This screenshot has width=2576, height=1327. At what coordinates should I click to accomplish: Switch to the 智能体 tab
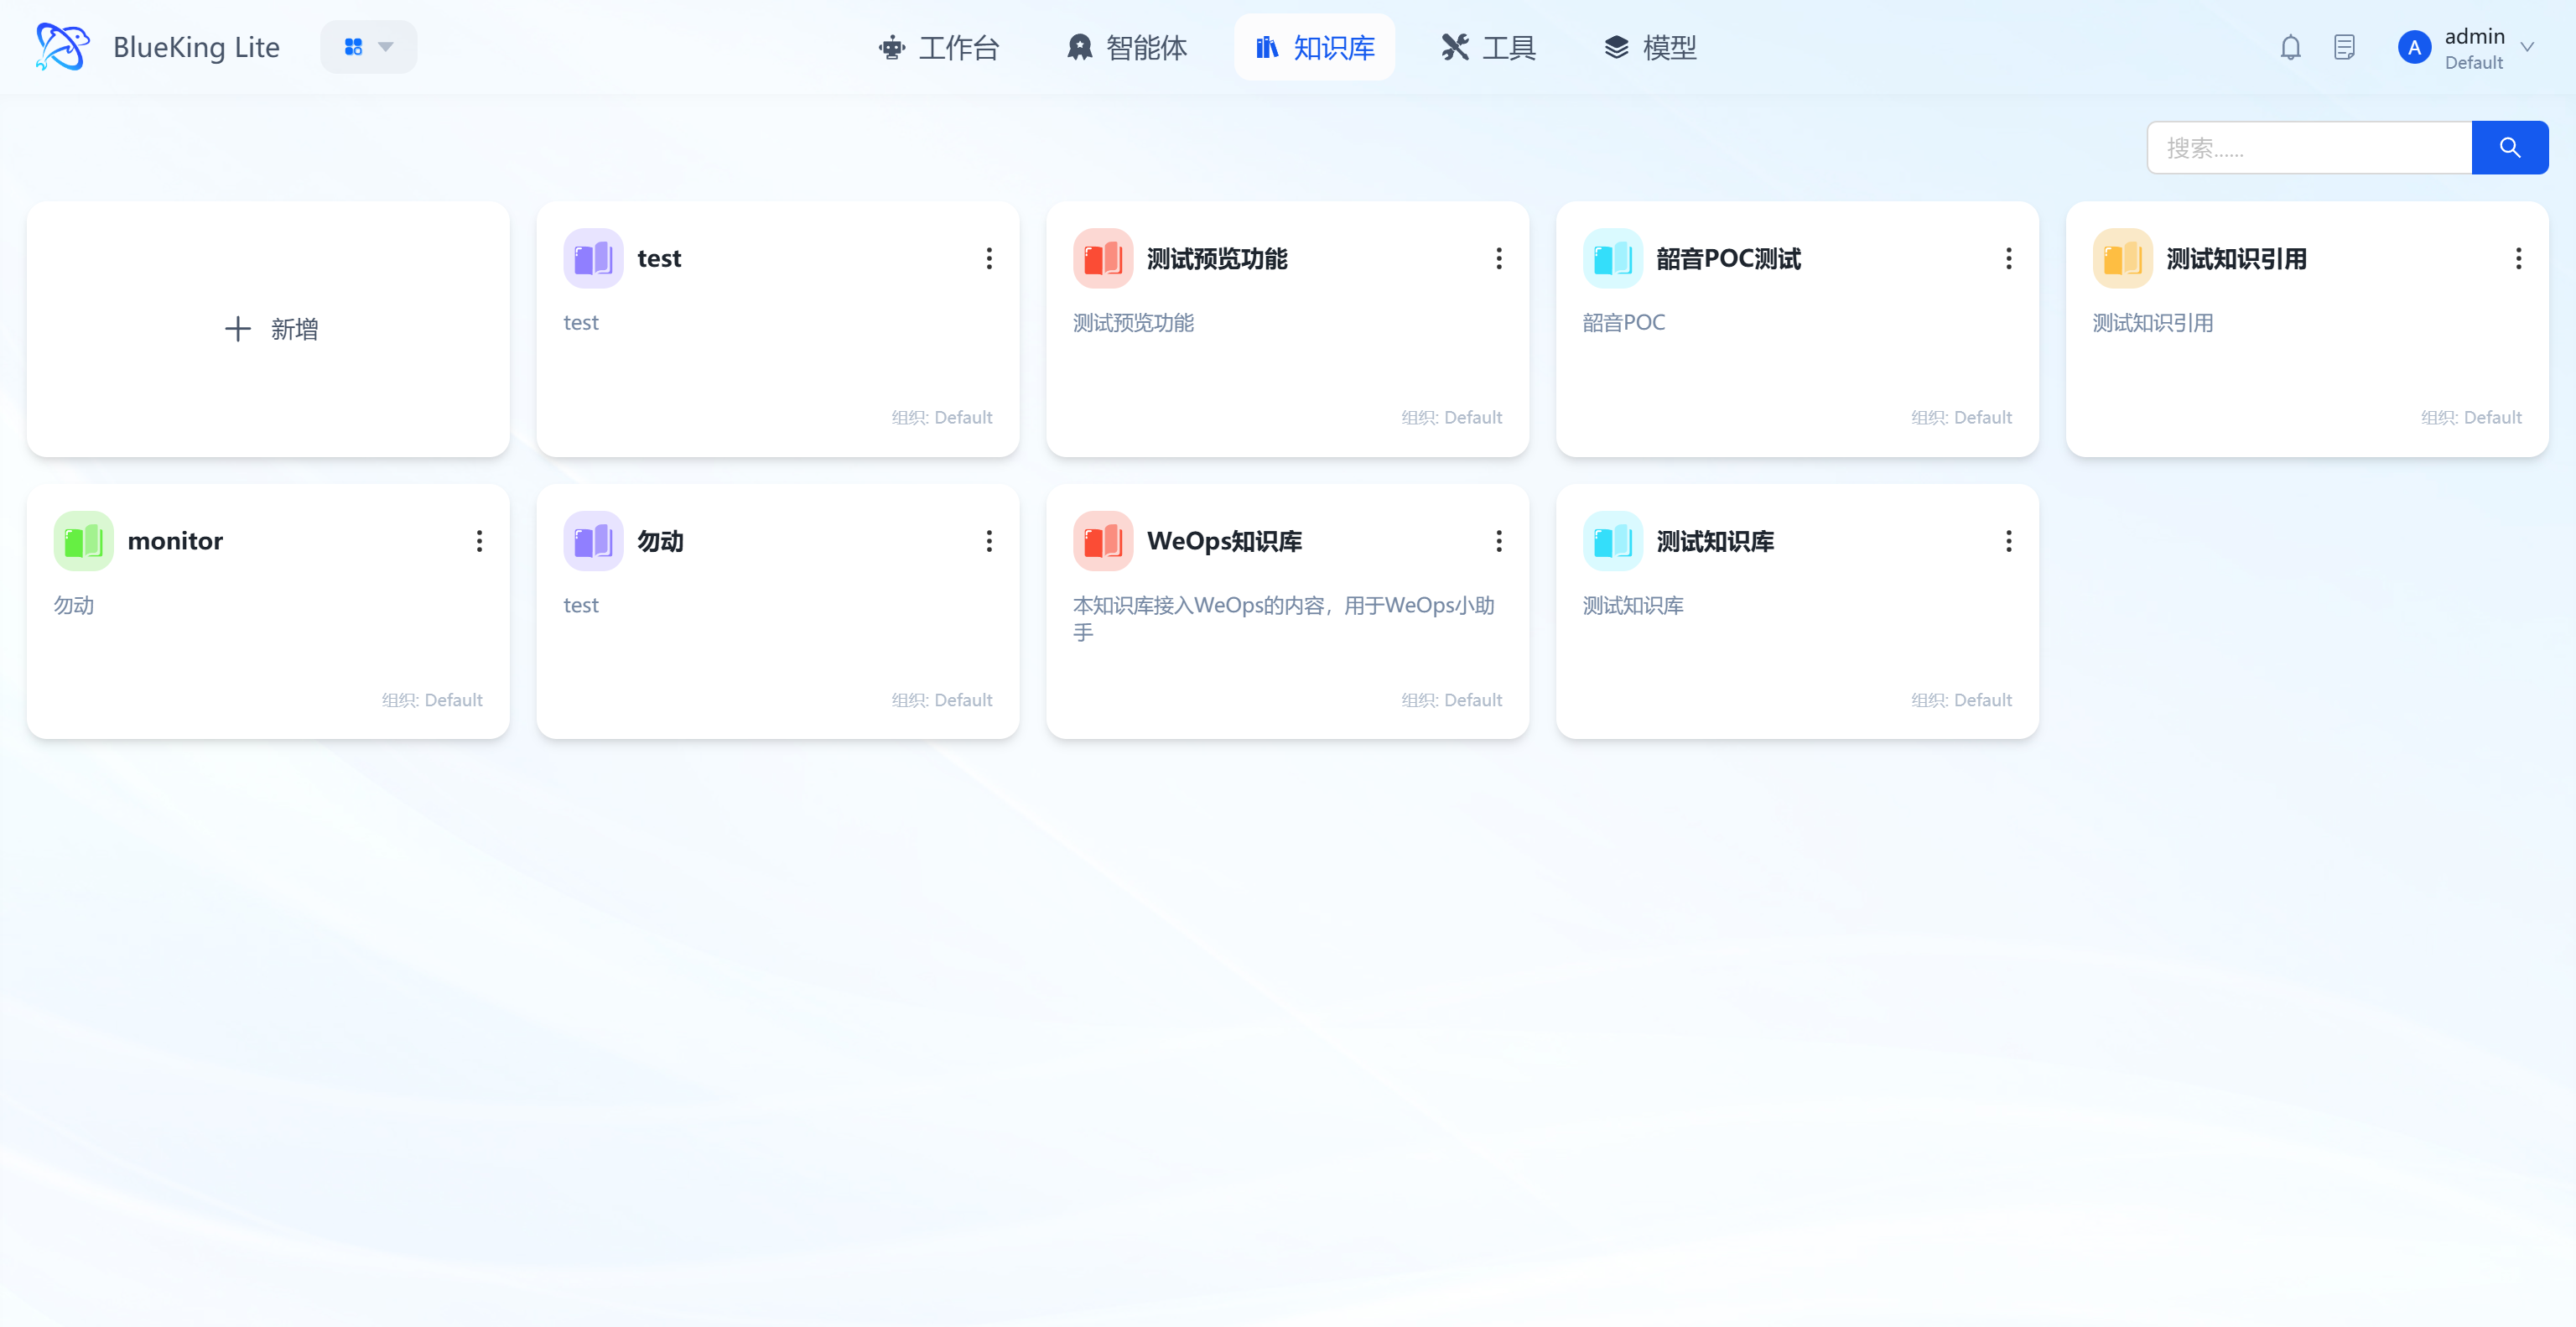pos(1127,47)
